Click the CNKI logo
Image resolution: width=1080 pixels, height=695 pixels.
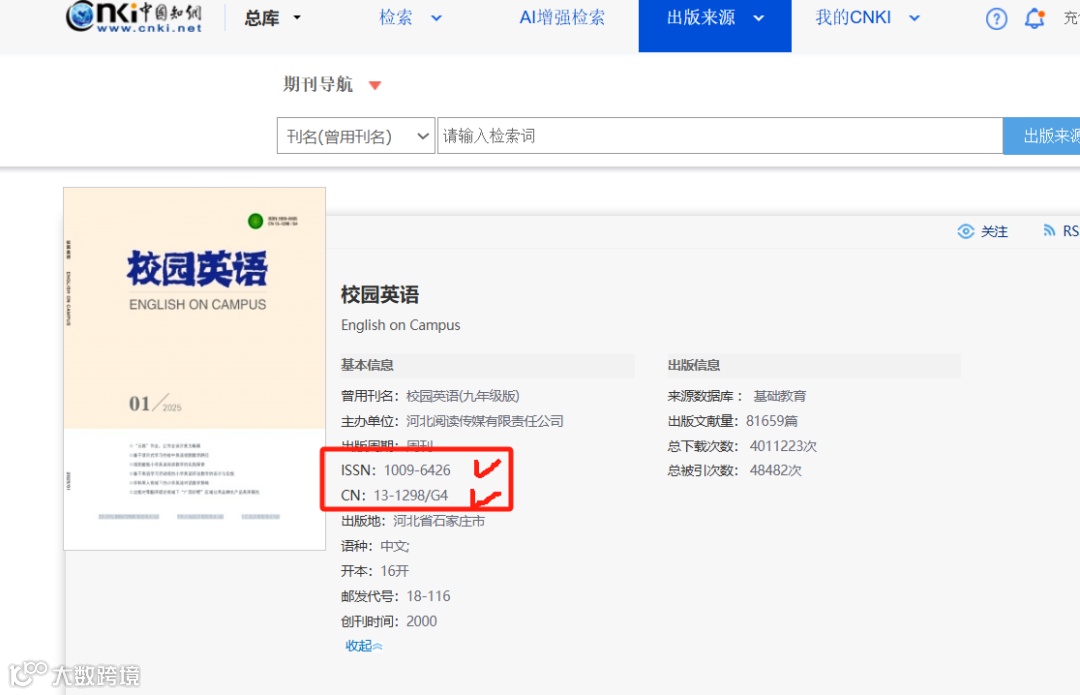pyautogui.click(x=134, y=17)
